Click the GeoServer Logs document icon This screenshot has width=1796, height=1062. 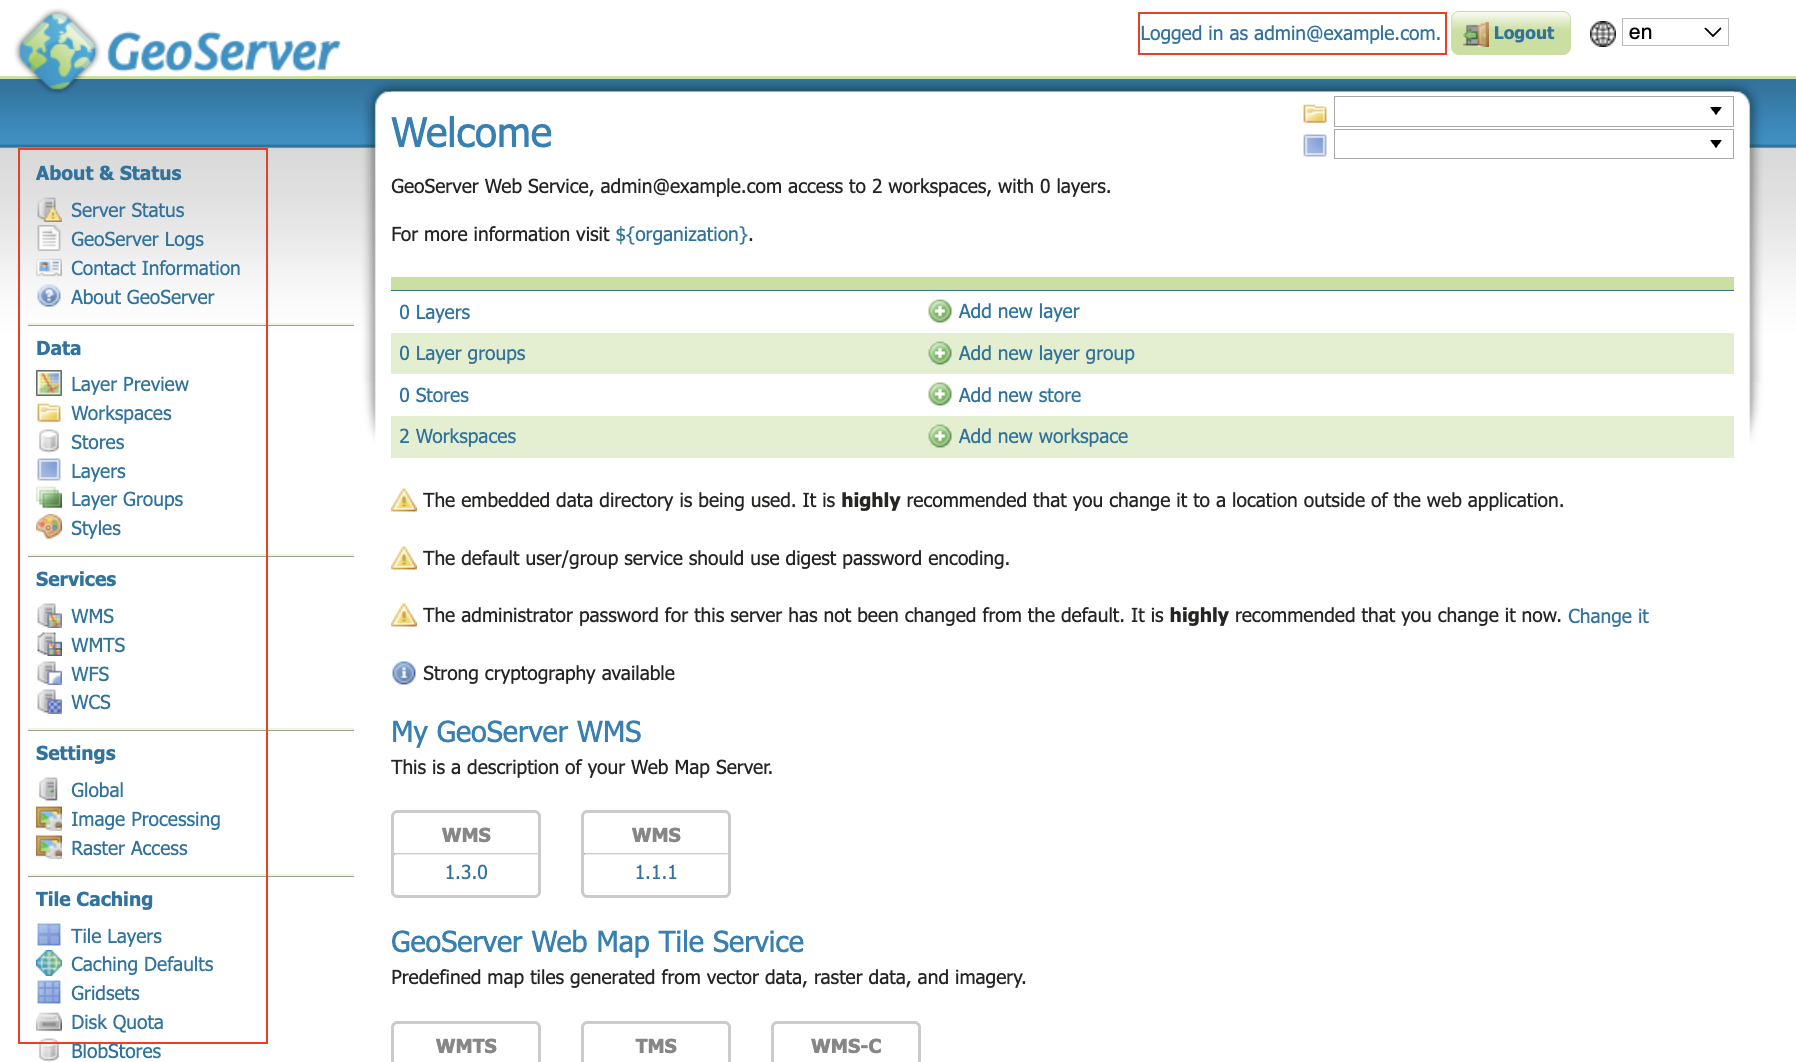point(49,238)
